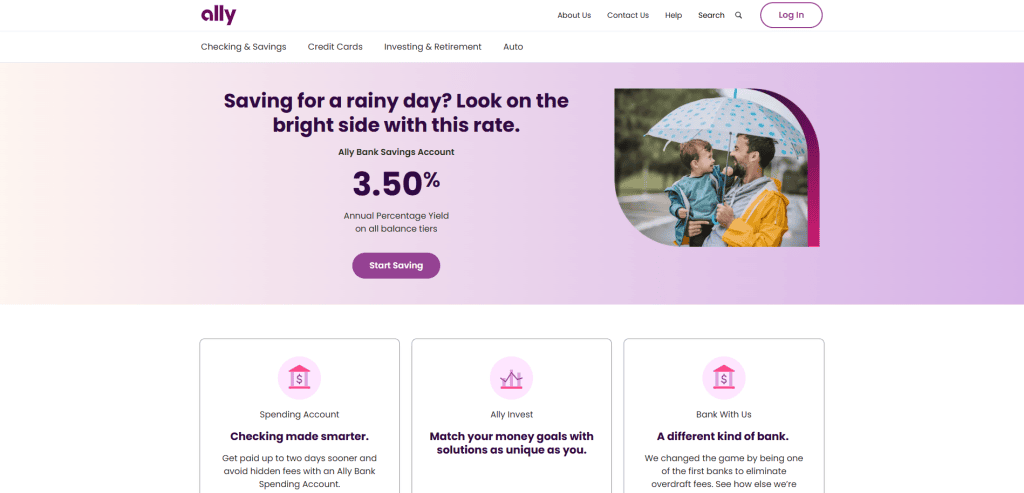
Task: Go to the About Us page
Action: 574,15
